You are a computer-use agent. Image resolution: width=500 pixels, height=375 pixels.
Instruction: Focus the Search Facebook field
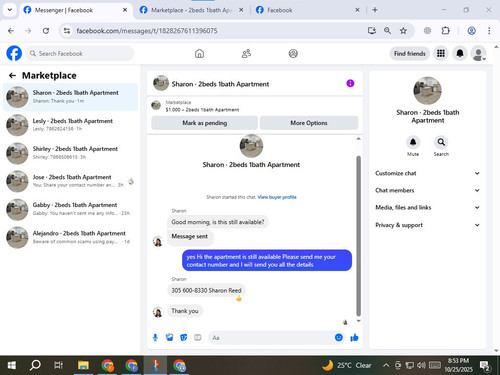[x=80, y=53]
